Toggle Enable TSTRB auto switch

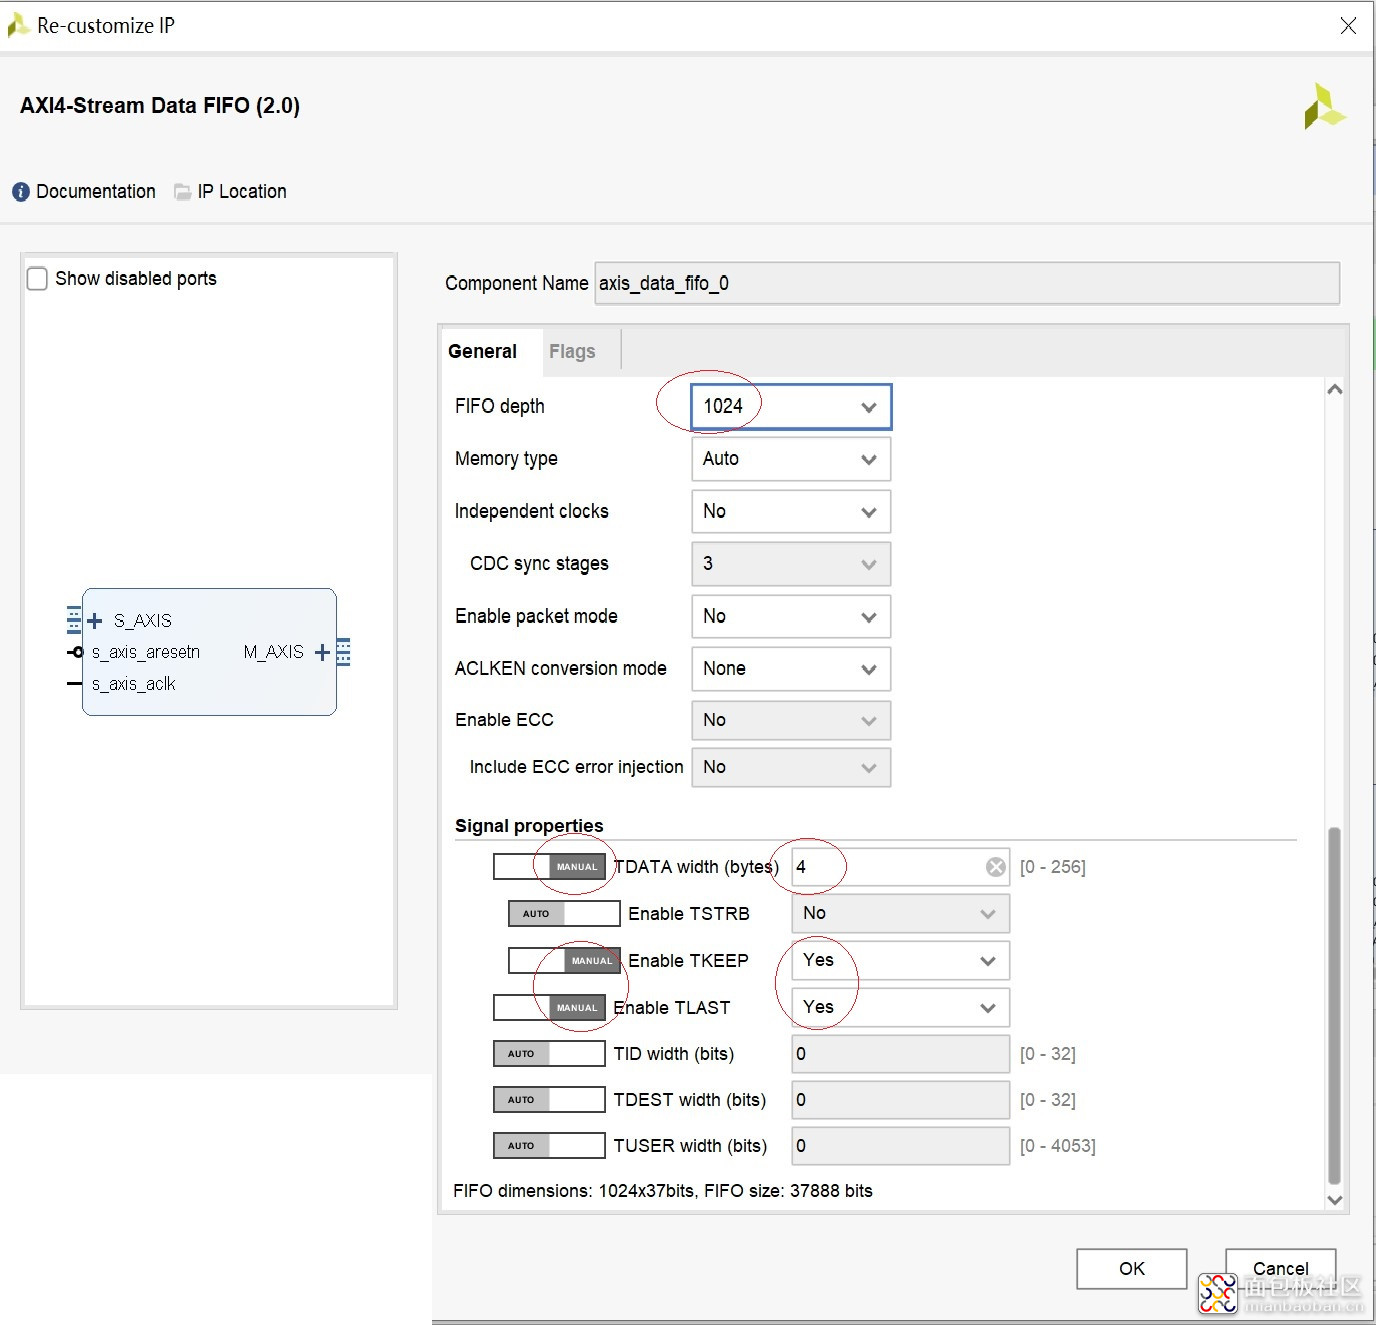pos(564,914)
